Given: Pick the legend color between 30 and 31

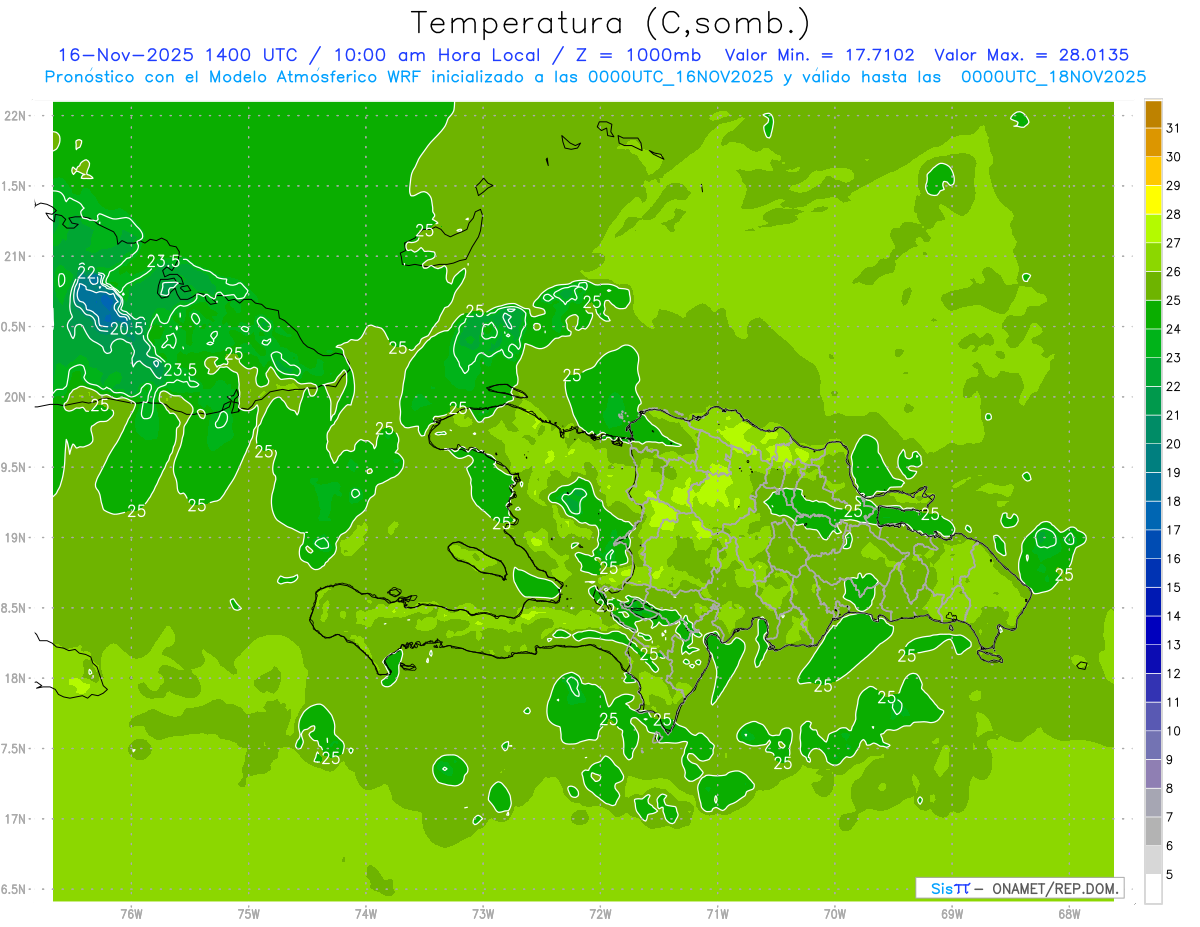Looking at the screenshot, I should coord(1153,143).
